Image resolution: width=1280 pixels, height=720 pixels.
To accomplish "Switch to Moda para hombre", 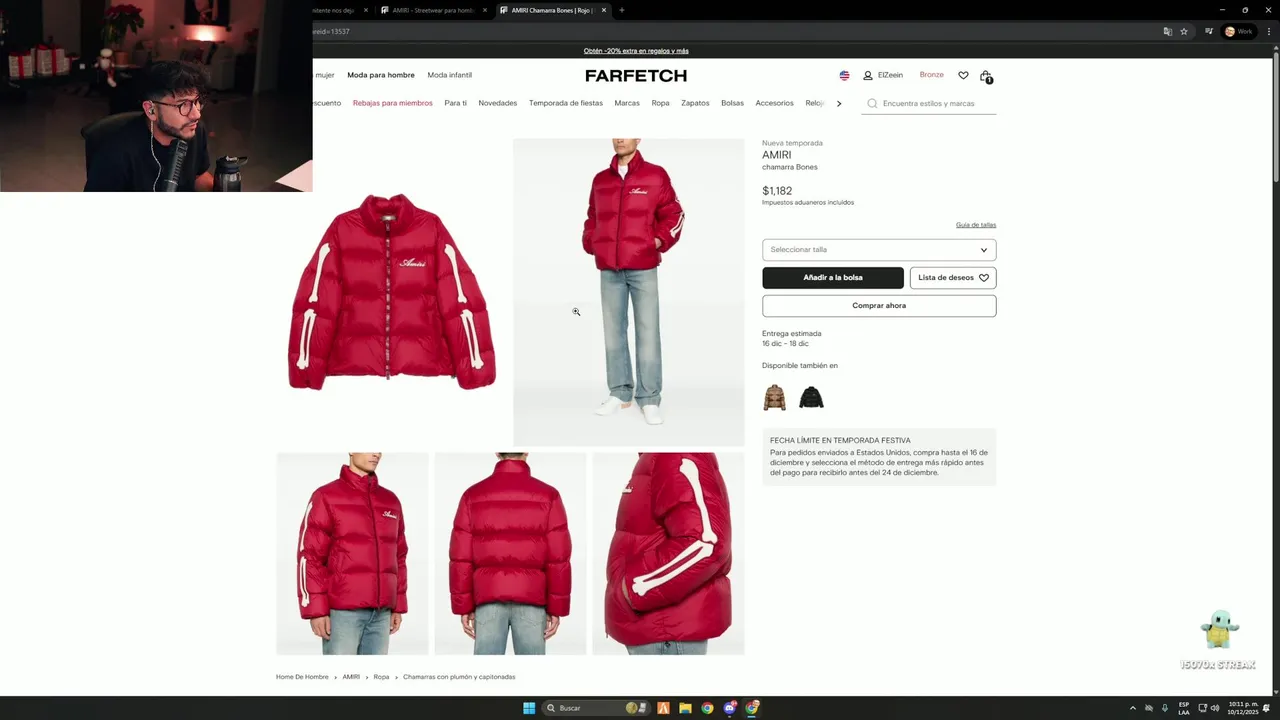I will click(x=381, y=75).
